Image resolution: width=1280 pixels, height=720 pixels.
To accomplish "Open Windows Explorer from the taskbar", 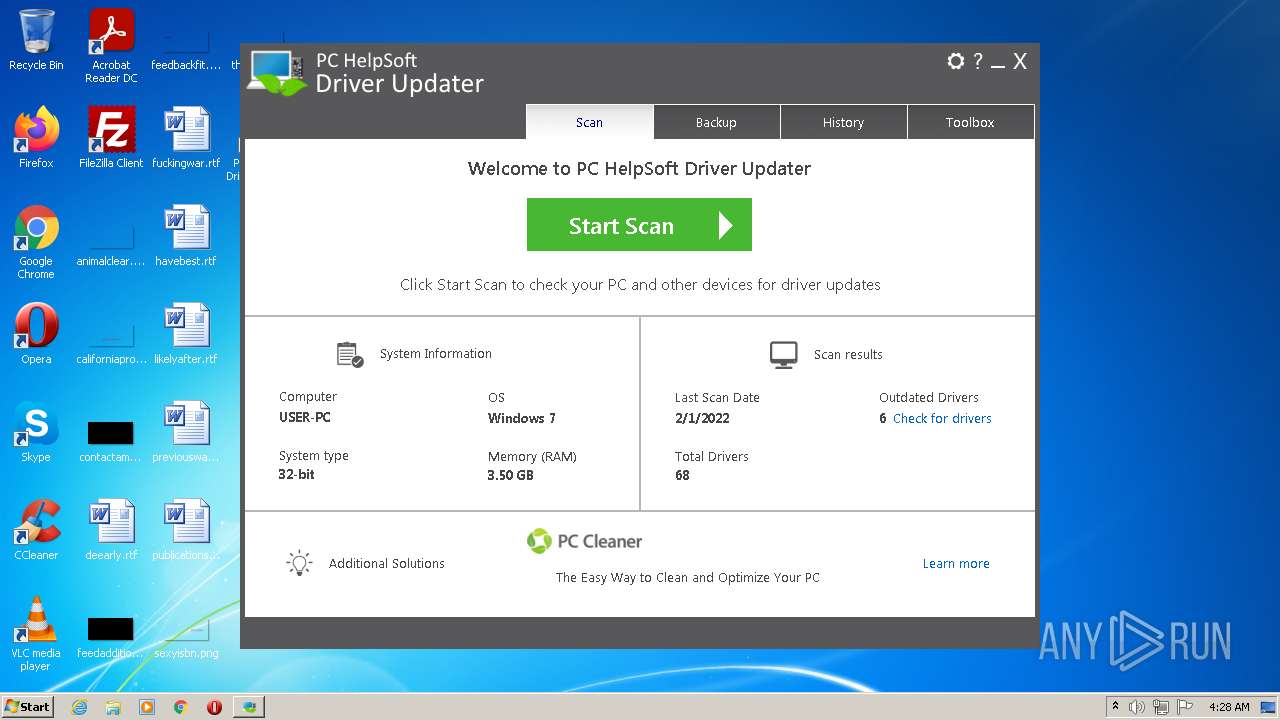I will click(x=113, y=707).
